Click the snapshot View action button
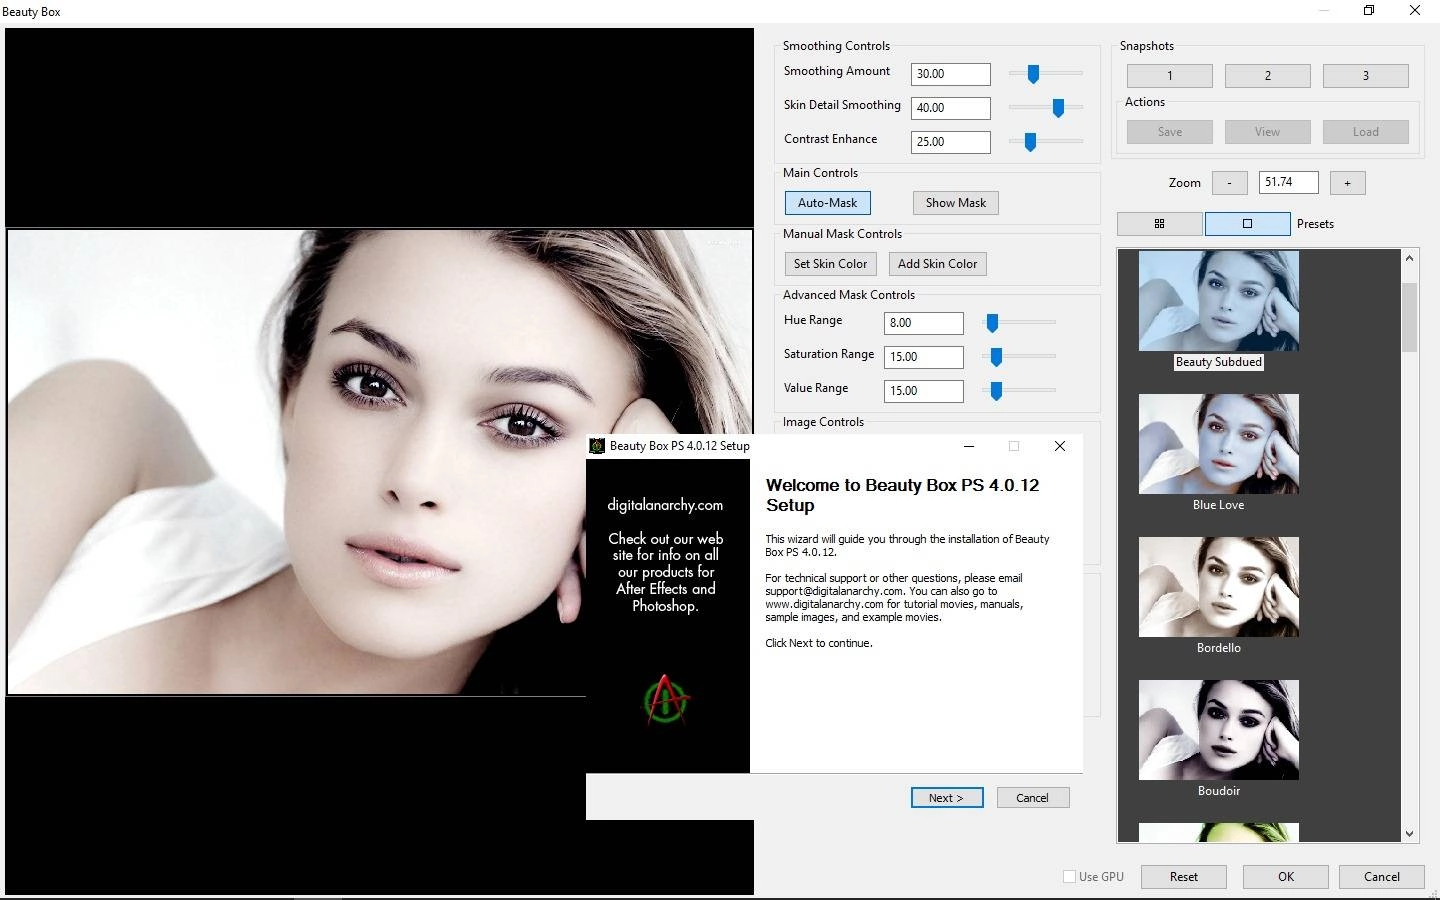The image size is (1440, 900). pos(1267,132)
